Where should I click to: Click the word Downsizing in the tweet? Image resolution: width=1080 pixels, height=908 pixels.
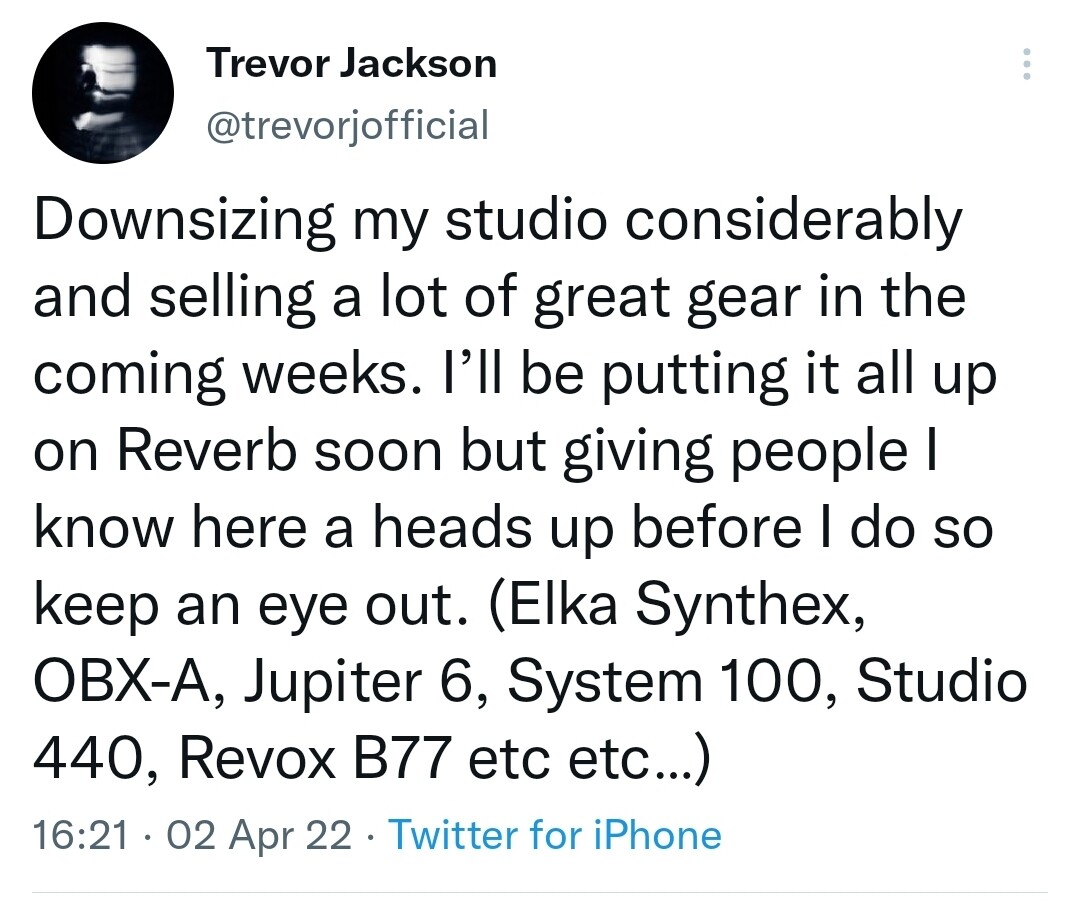click(185, 221)
